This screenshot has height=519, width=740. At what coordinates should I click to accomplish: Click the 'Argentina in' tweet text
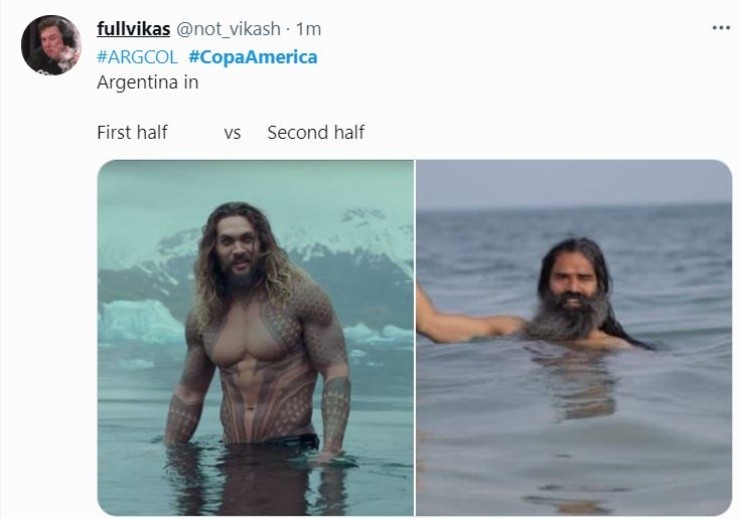coord(147,83)
